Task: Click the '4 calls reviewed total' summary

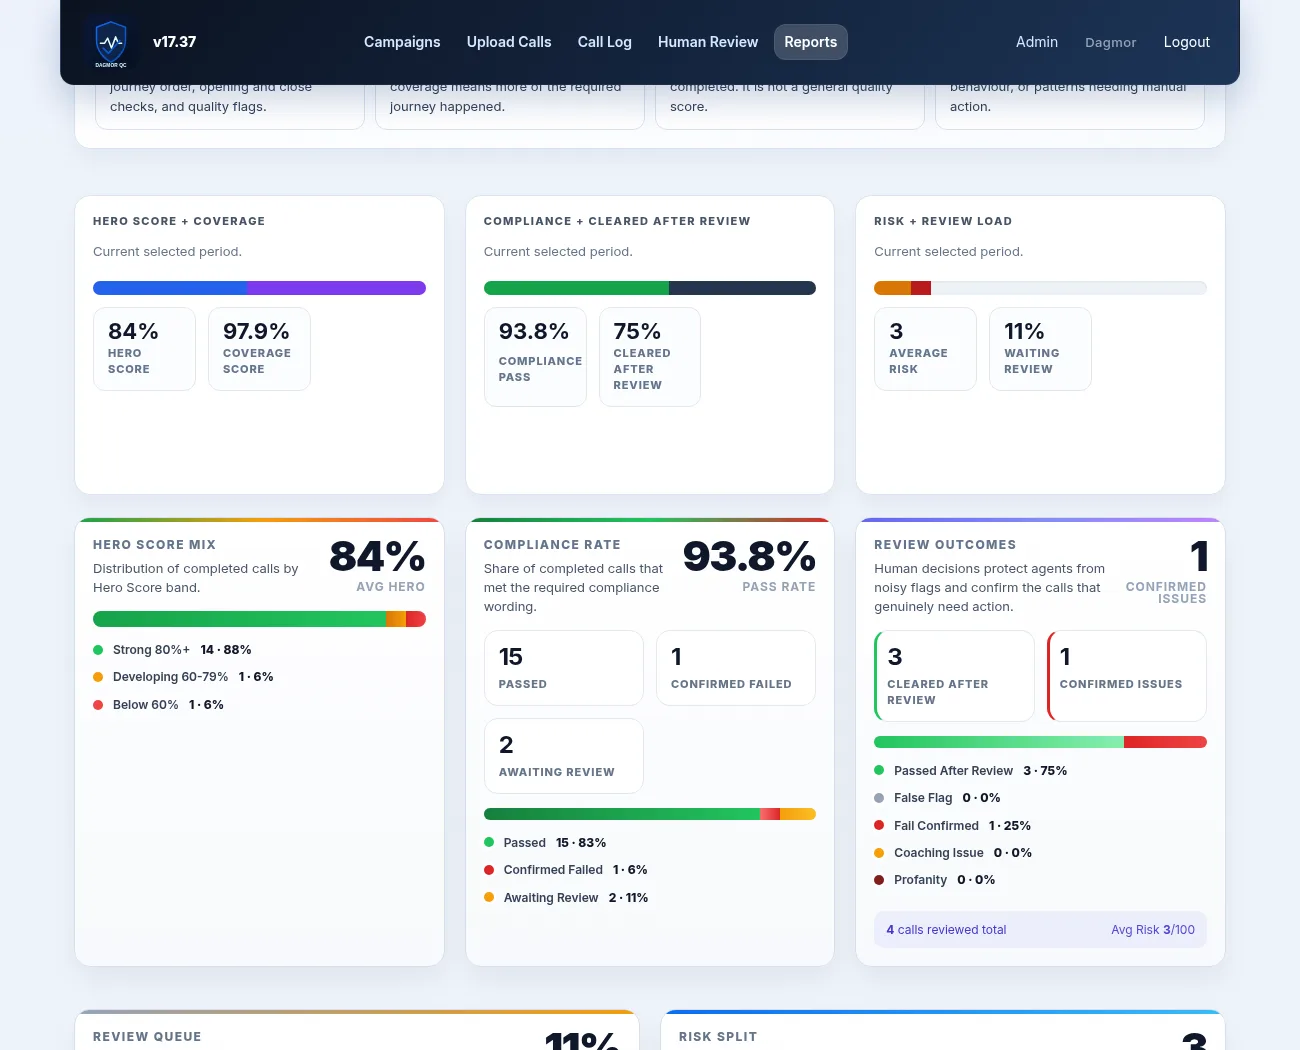Action: coord(946,930)
